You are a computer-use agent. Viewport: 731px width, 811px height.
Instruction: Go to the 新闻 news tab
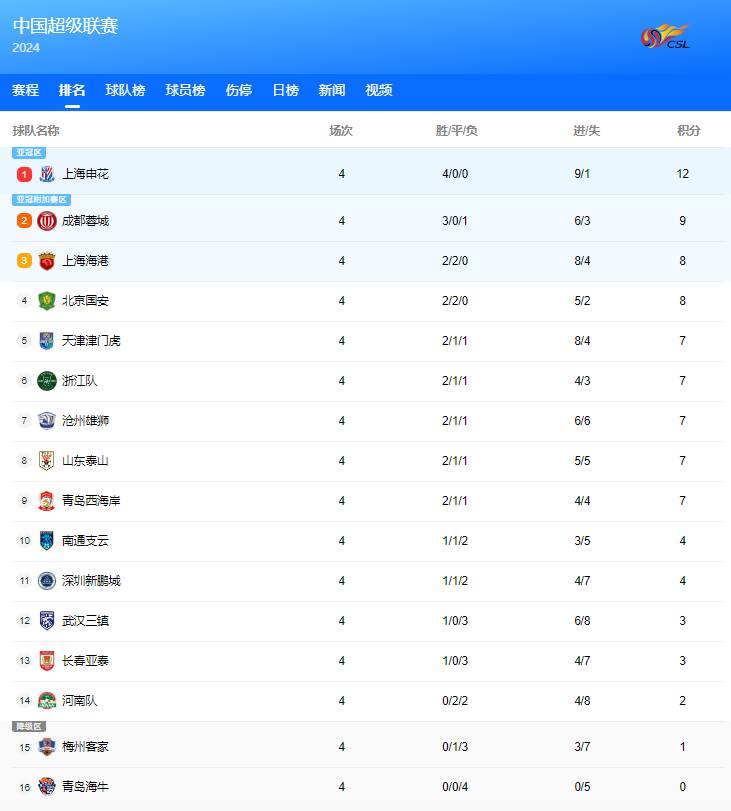pos(332,90)
